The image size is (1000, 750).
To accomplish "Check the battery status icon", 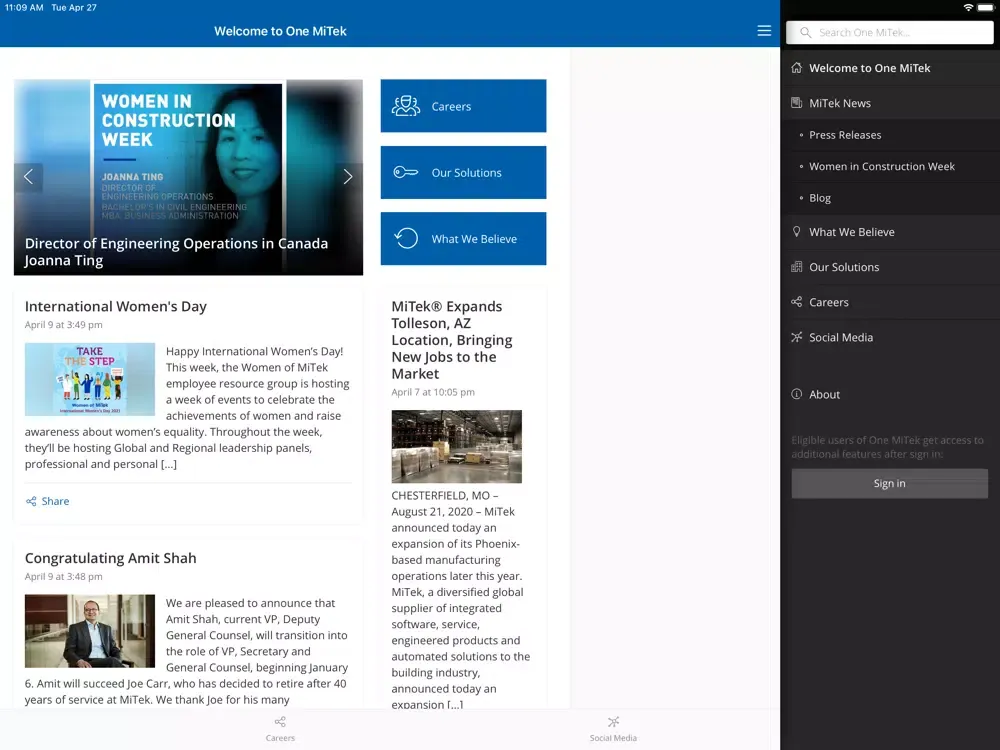I will click(985, 8).
